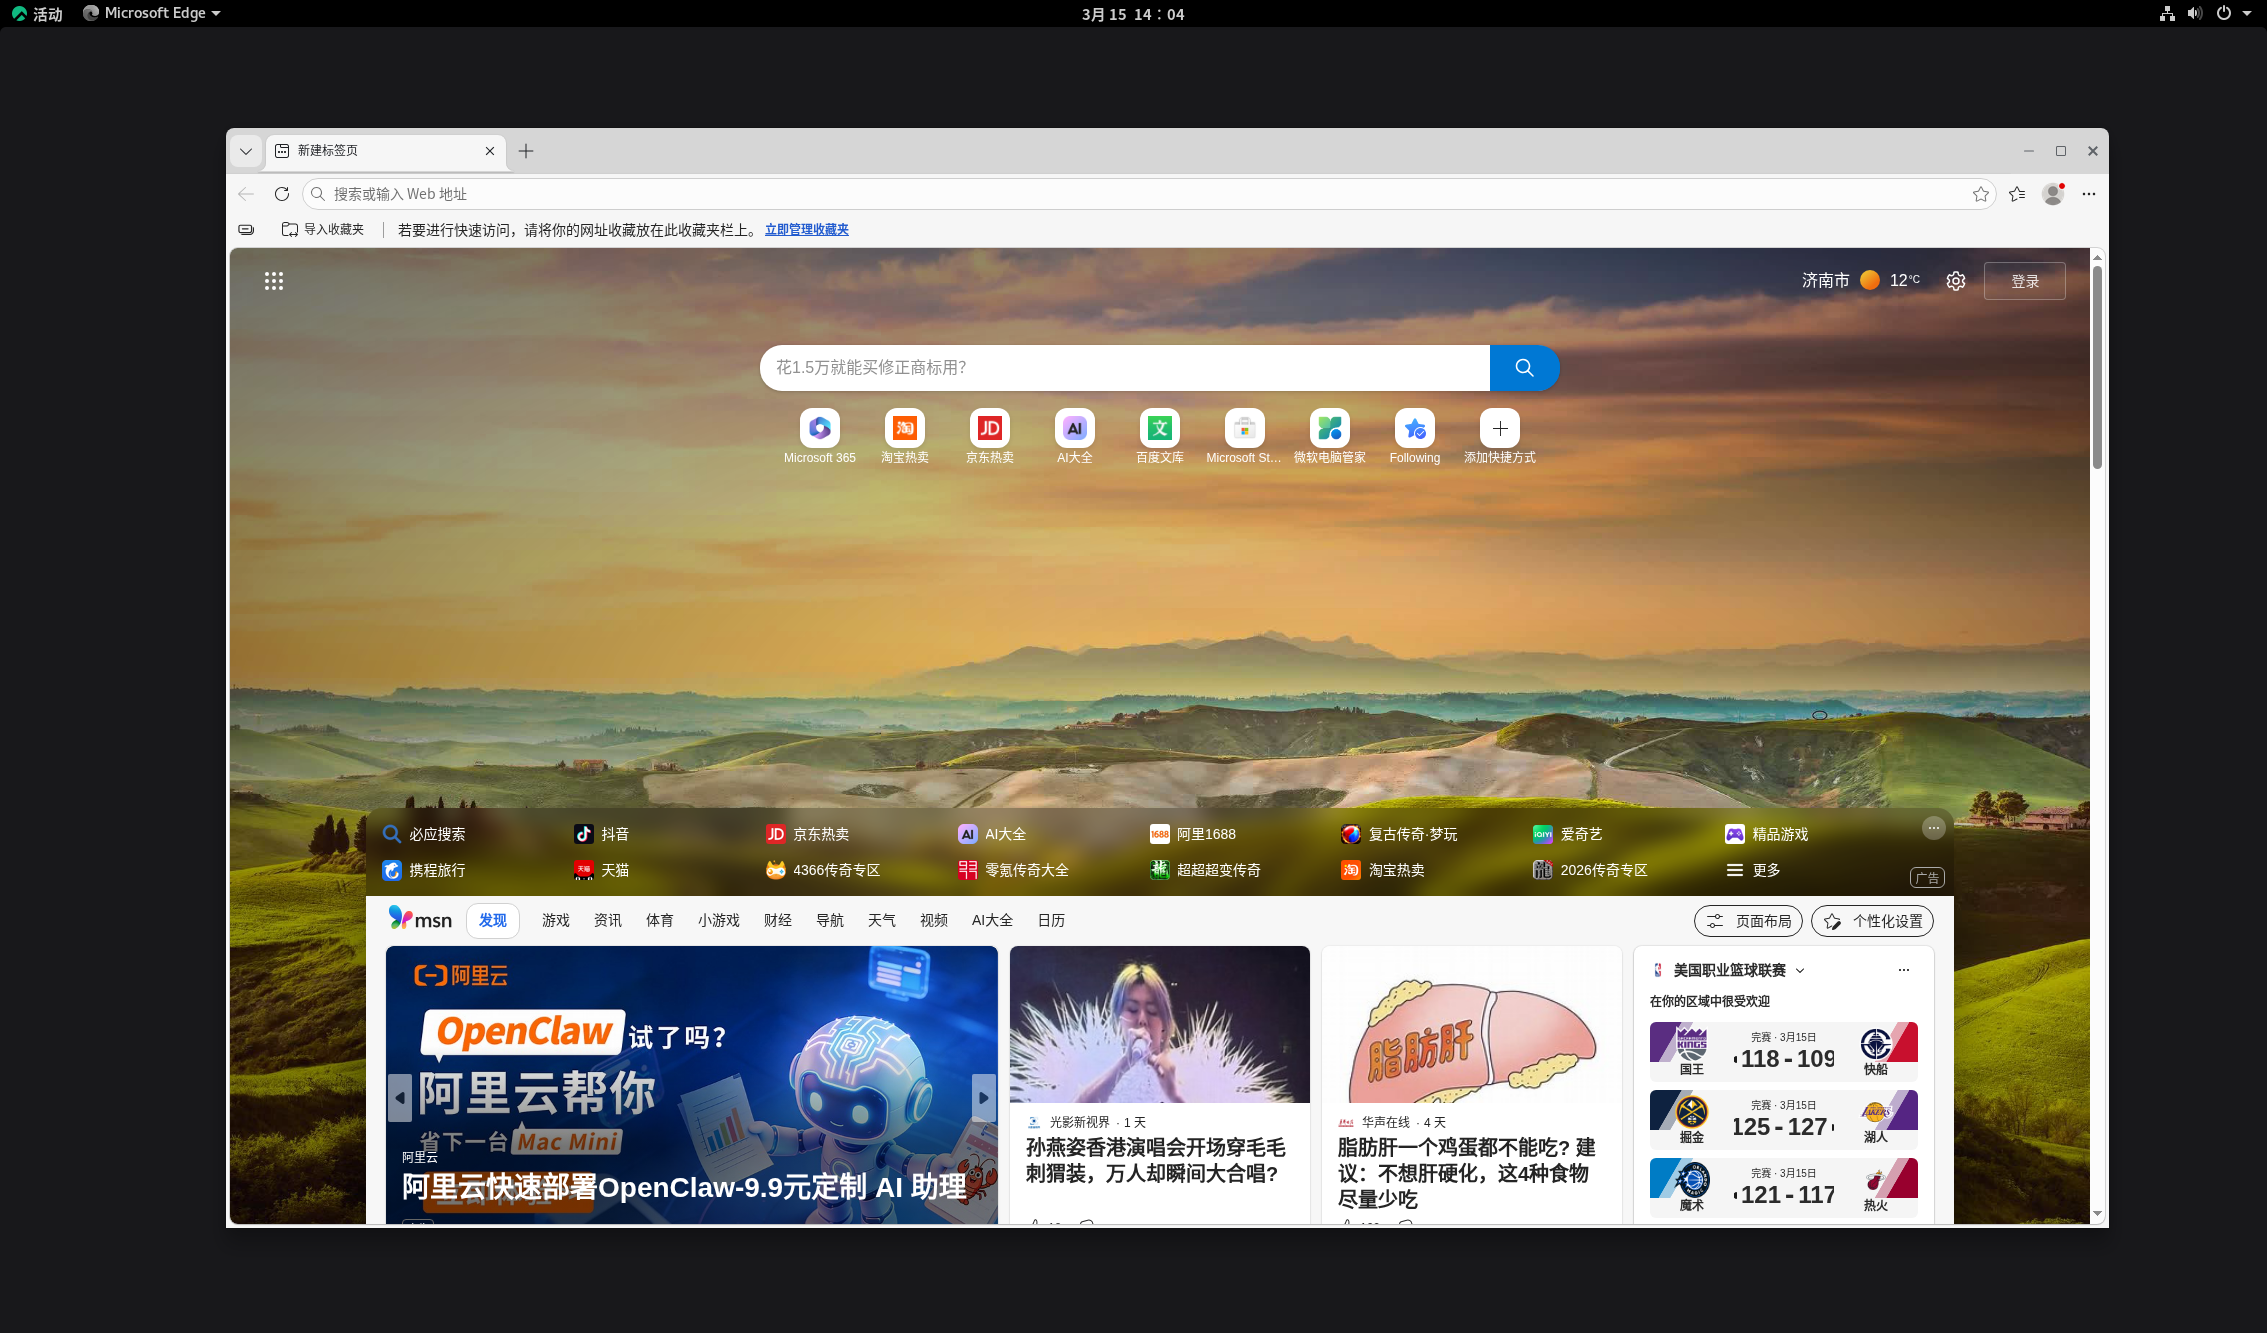This screenshot has width=2267, height=1333.
Task: Click the 登录 sign-in button
Action: [2024, 281]
